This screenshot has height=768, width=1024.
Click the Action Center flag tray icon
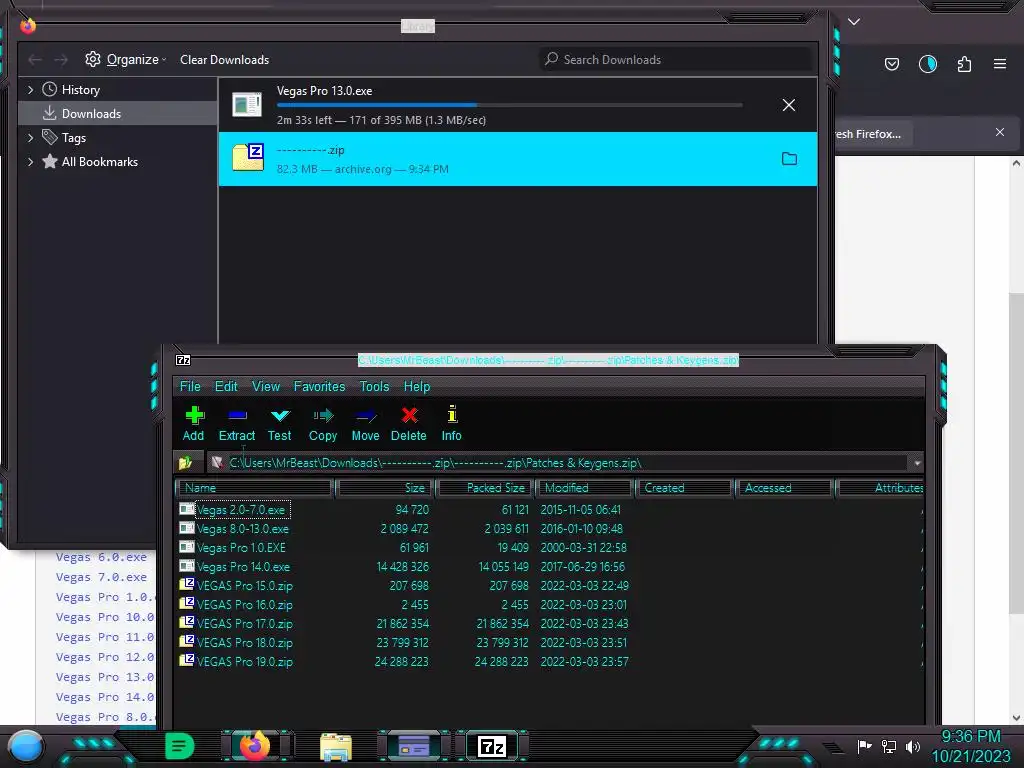click(x=864, y=746)
